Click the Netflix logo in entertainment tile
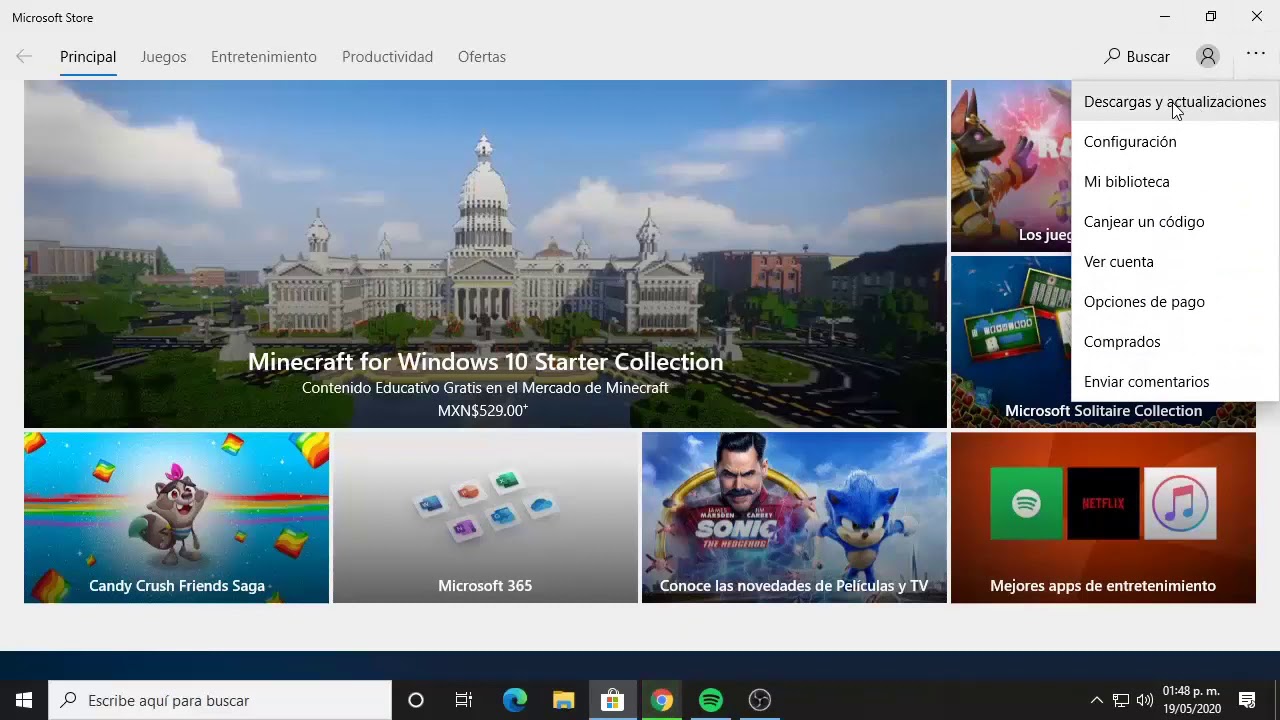 [1103, 503]
